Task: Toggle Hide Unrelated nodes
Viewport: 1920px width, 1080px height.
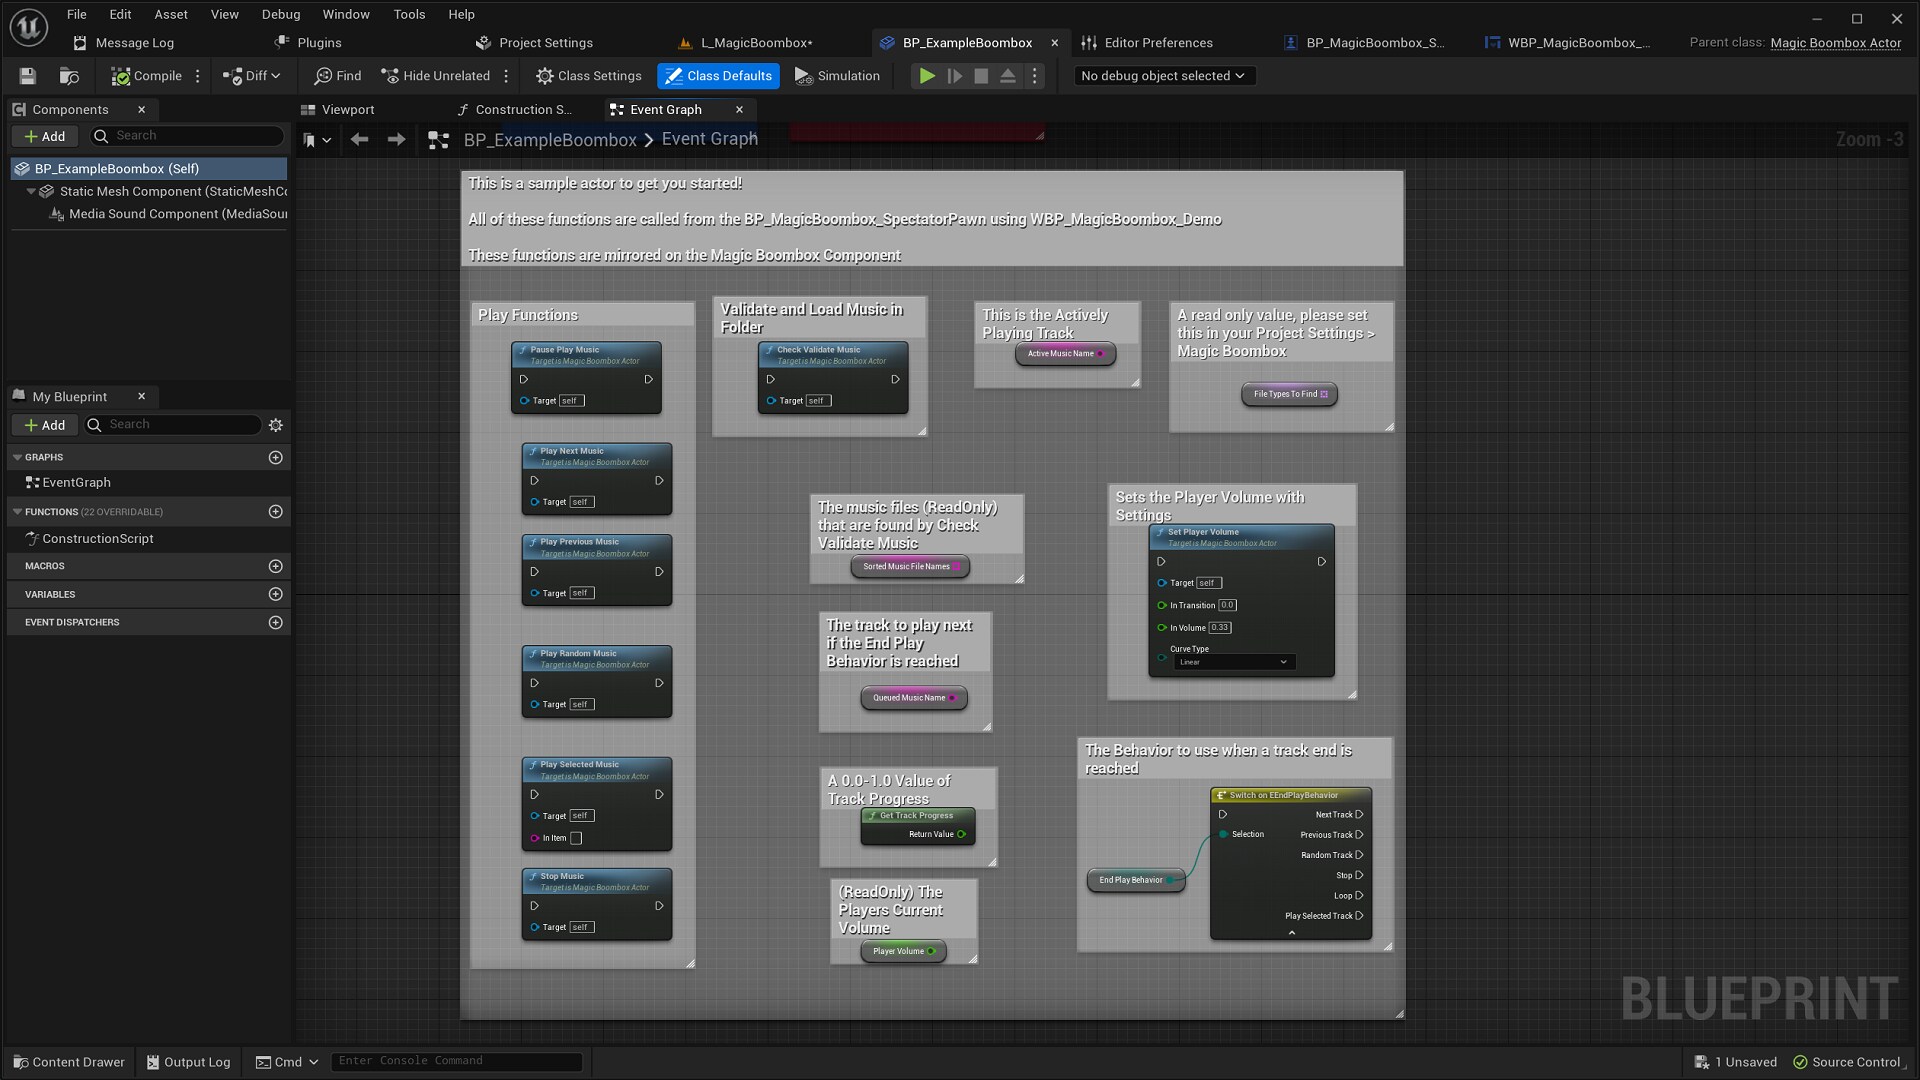Action: 436,75
